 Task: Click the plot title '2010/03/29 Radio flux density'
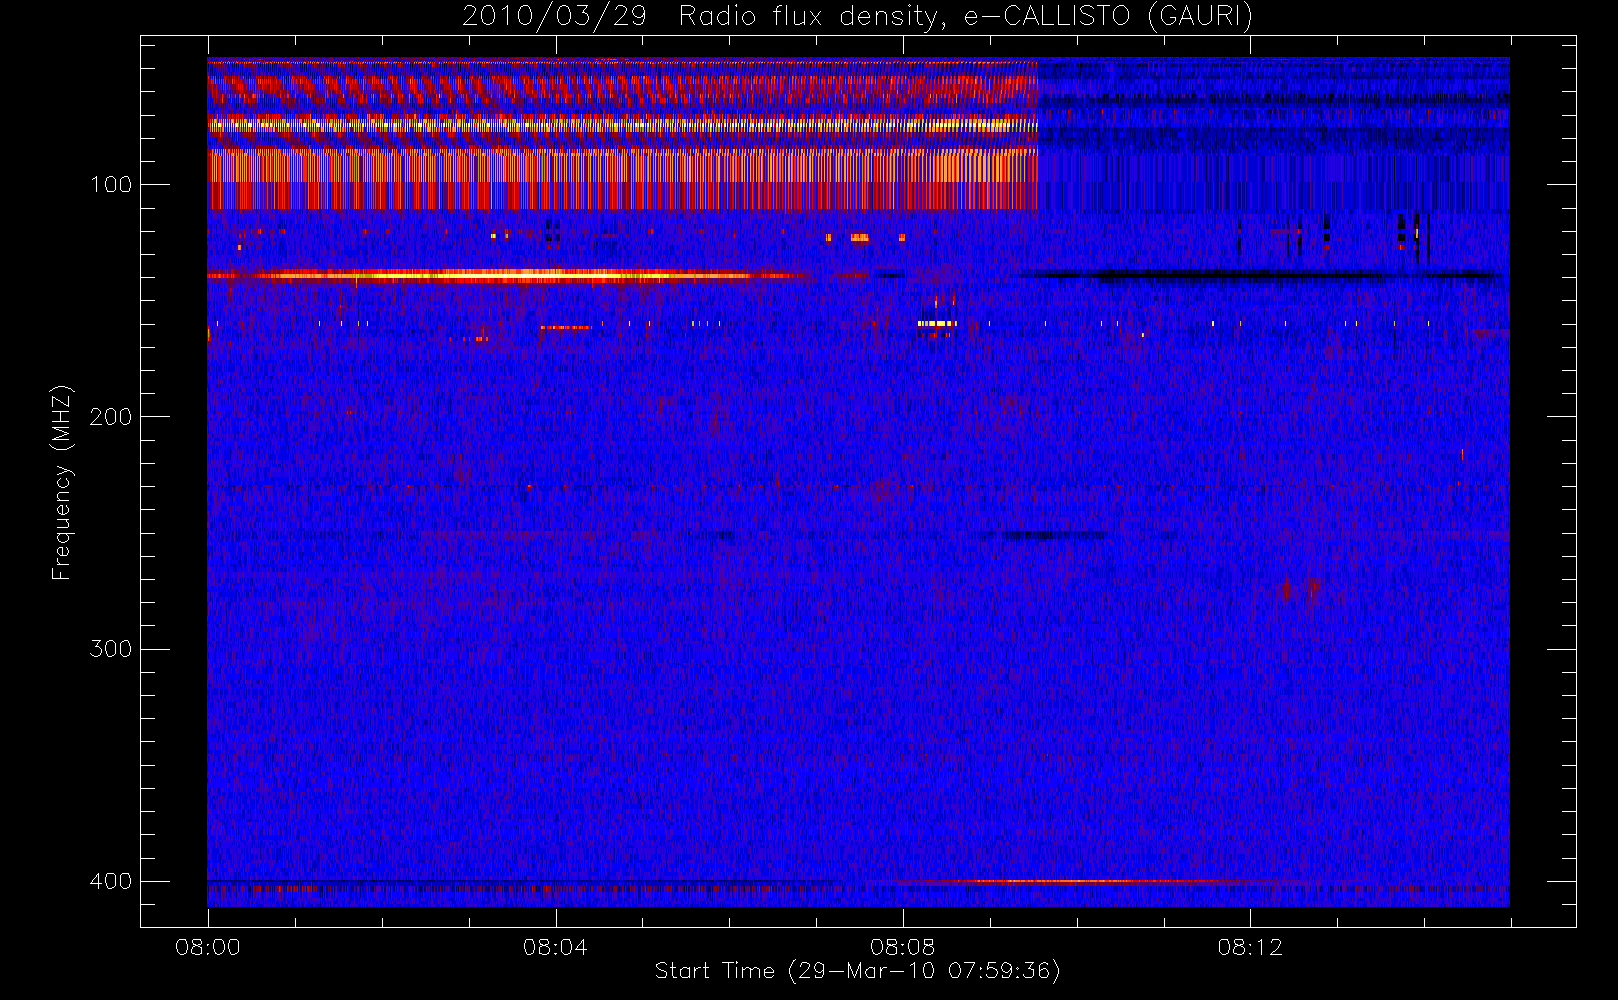[x=856, y=16]
